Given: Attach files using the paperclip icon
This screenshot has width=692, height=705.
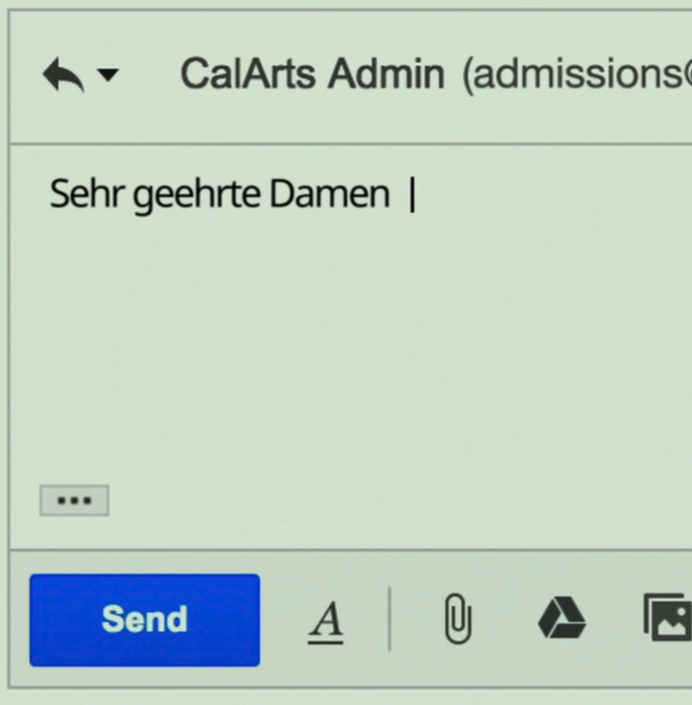Looking at the screenshot, I should tap(457, 621).
